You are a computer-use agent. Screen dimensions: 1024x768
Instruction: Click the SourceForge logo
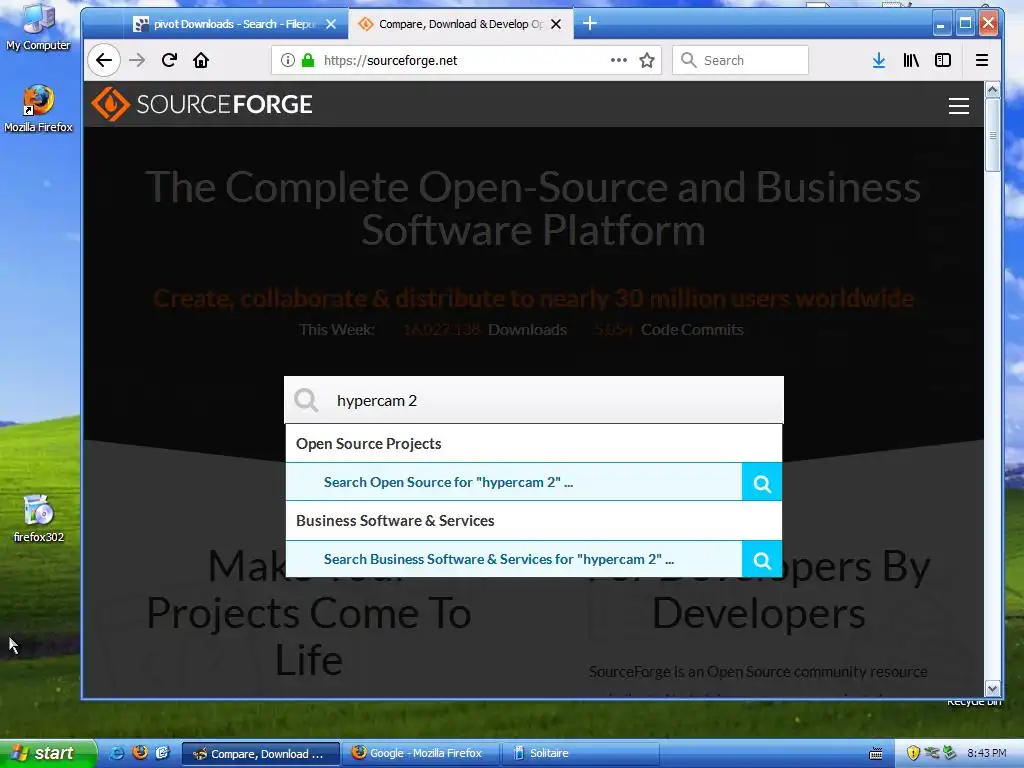[202, 104]
